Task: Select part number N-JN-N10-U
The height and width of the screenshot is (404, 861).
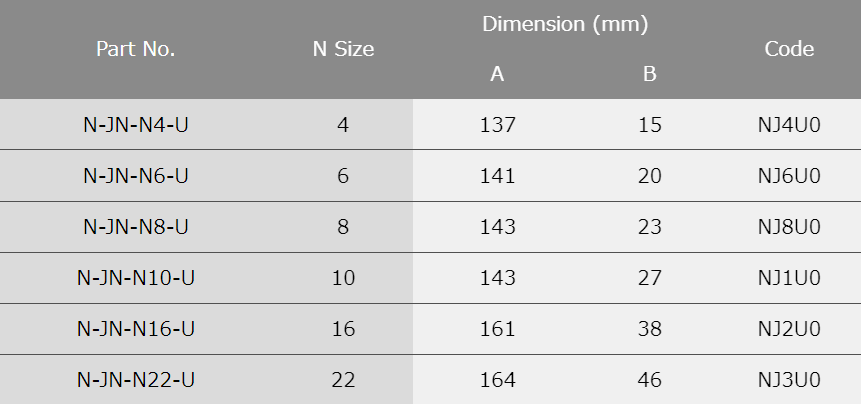Action: 136,278
